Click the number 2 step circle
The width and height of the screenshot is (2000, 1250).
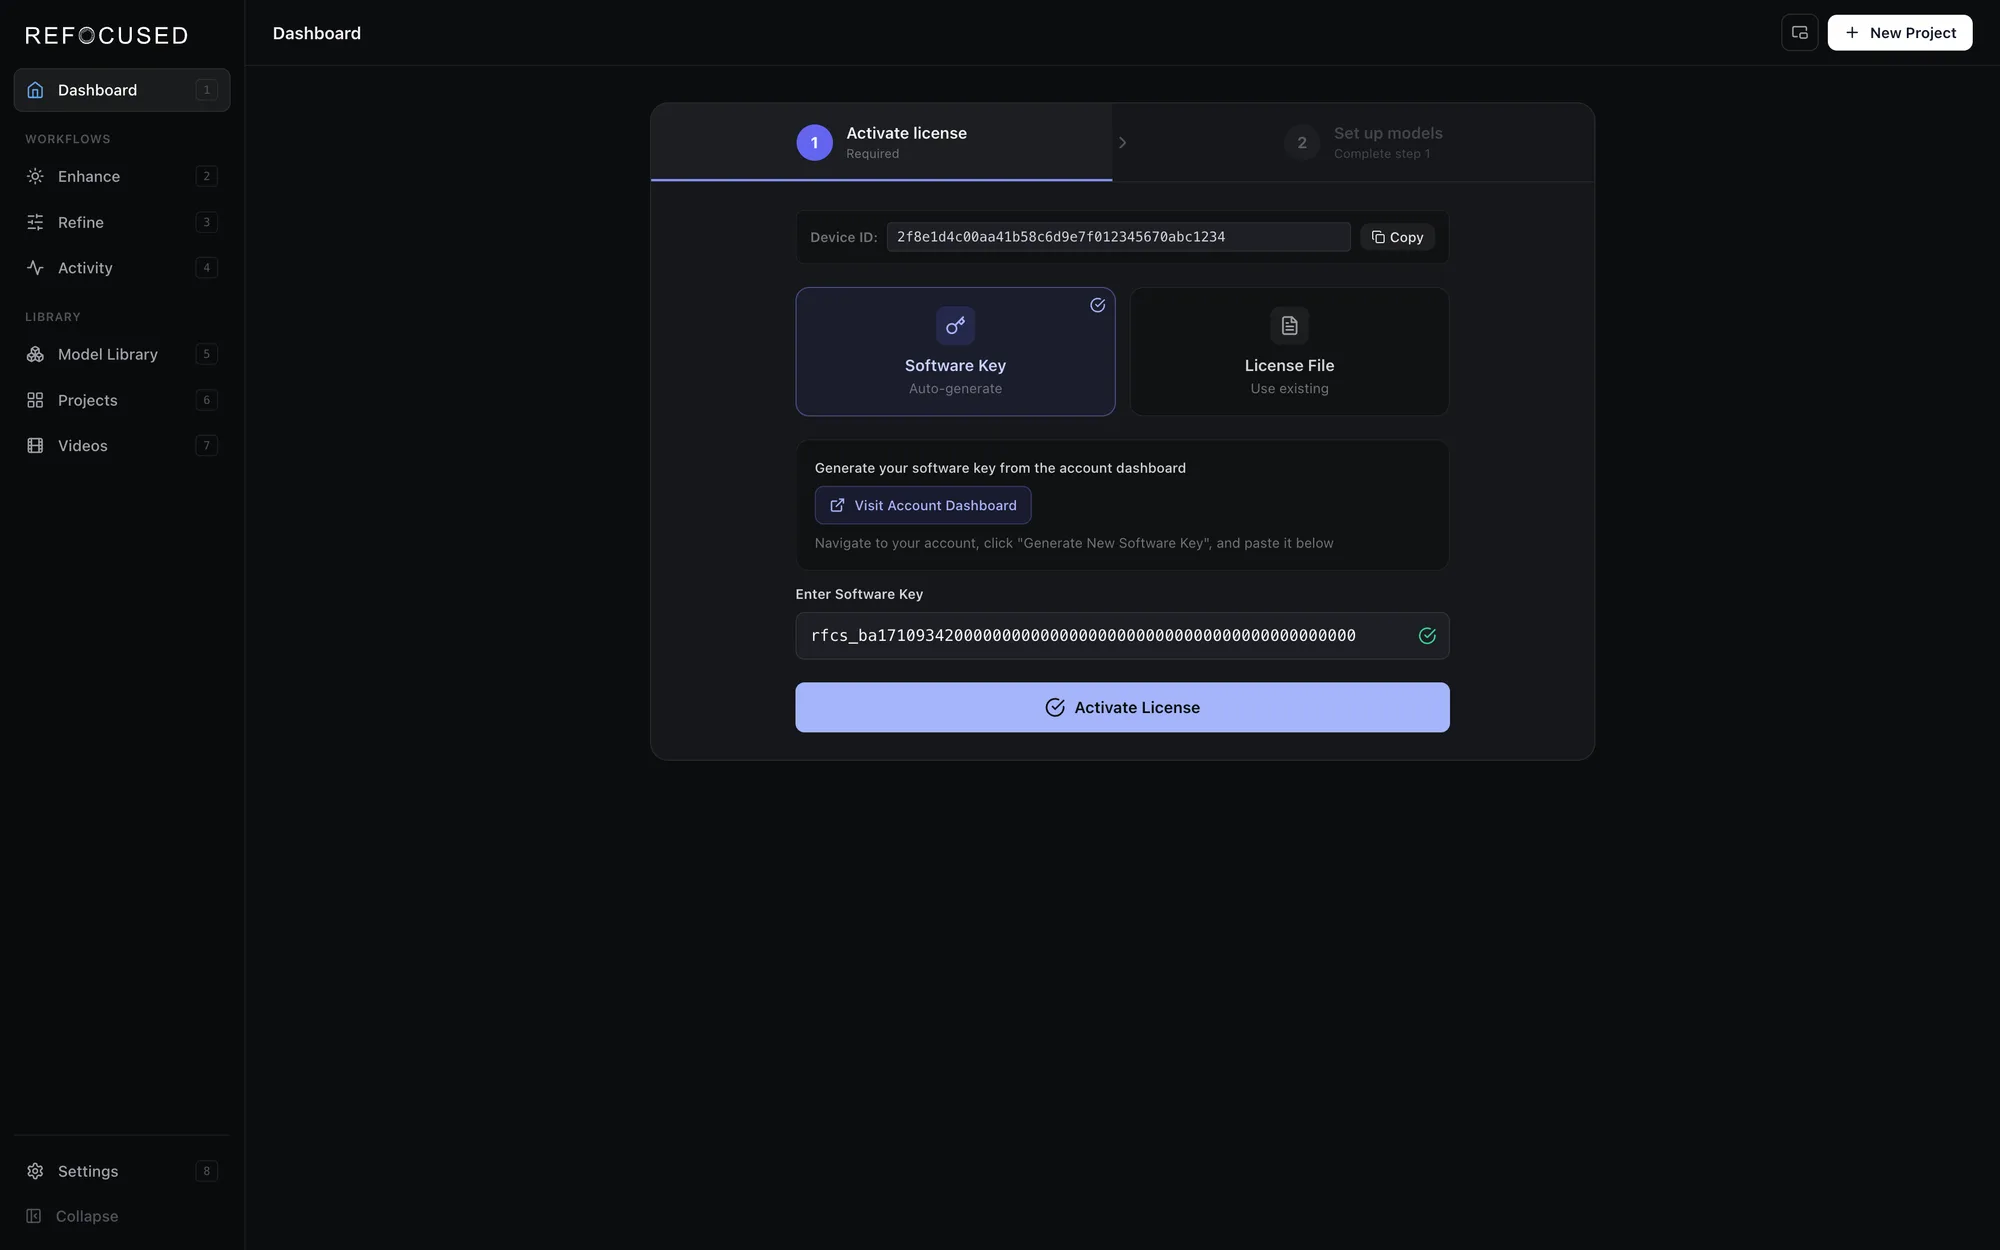coord(1302,143)
